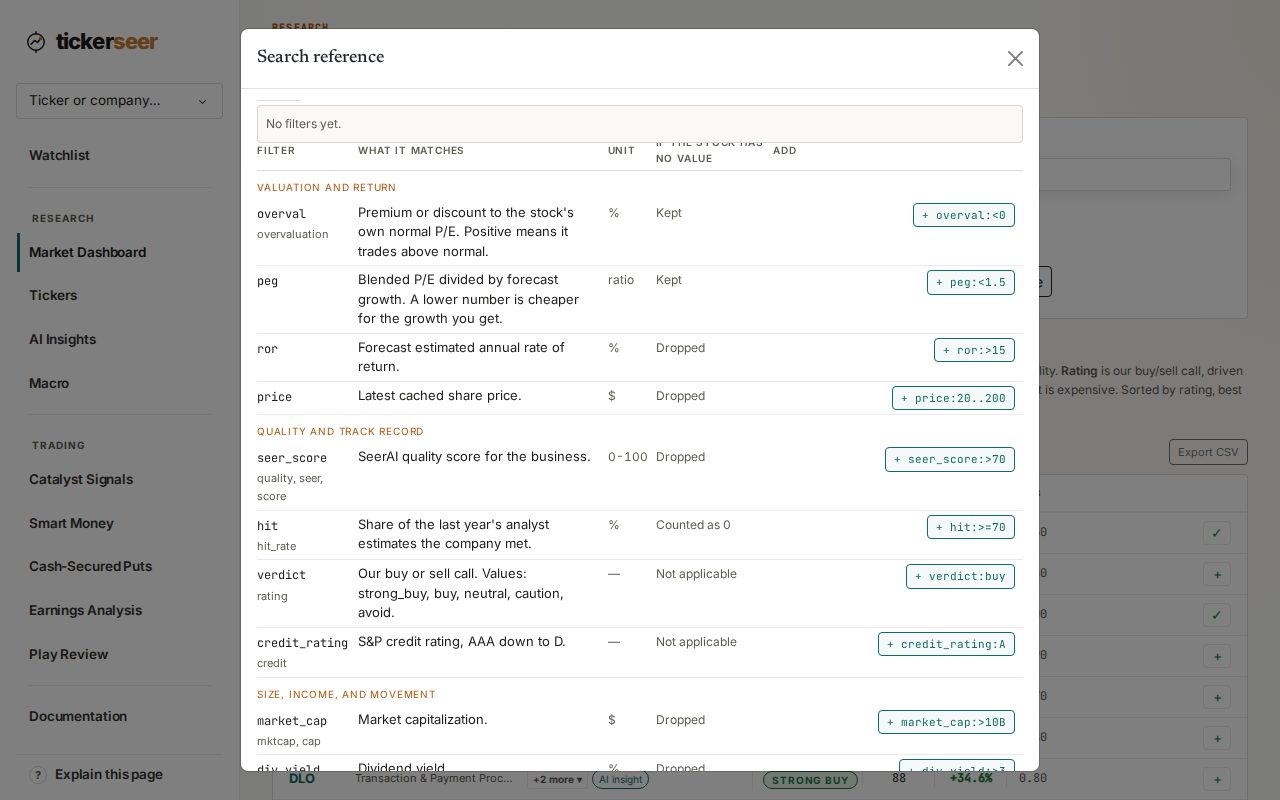Expand the +2 more tags dropdown
Viewport: 1280px width, 800px height.
(557, 780)
